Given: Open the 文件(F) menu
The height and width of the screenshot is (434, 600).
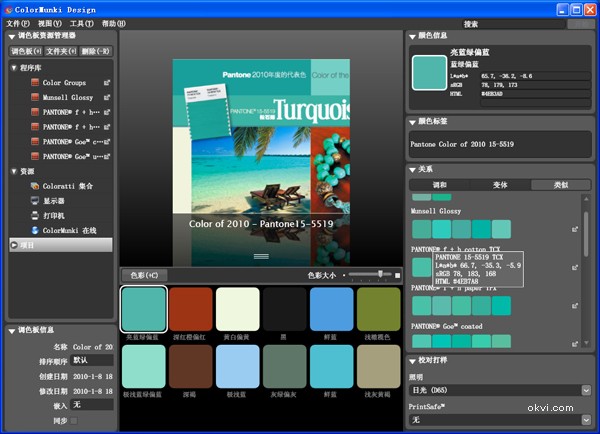Looking at the screenshot, I should (x=18, y=23).
